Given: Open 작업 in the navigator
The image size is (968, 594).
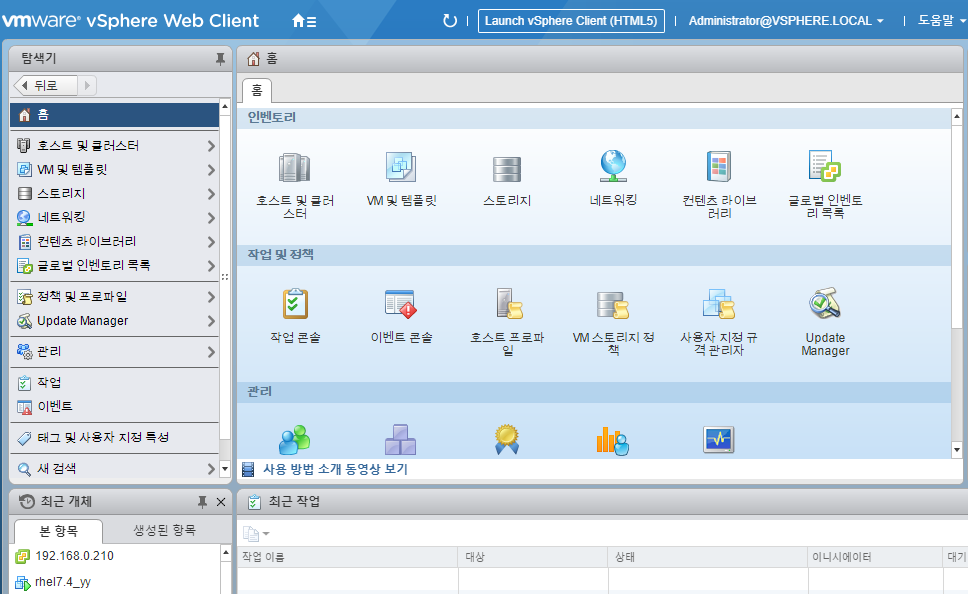Looking at the screenshot, I should tap(115, 383).
